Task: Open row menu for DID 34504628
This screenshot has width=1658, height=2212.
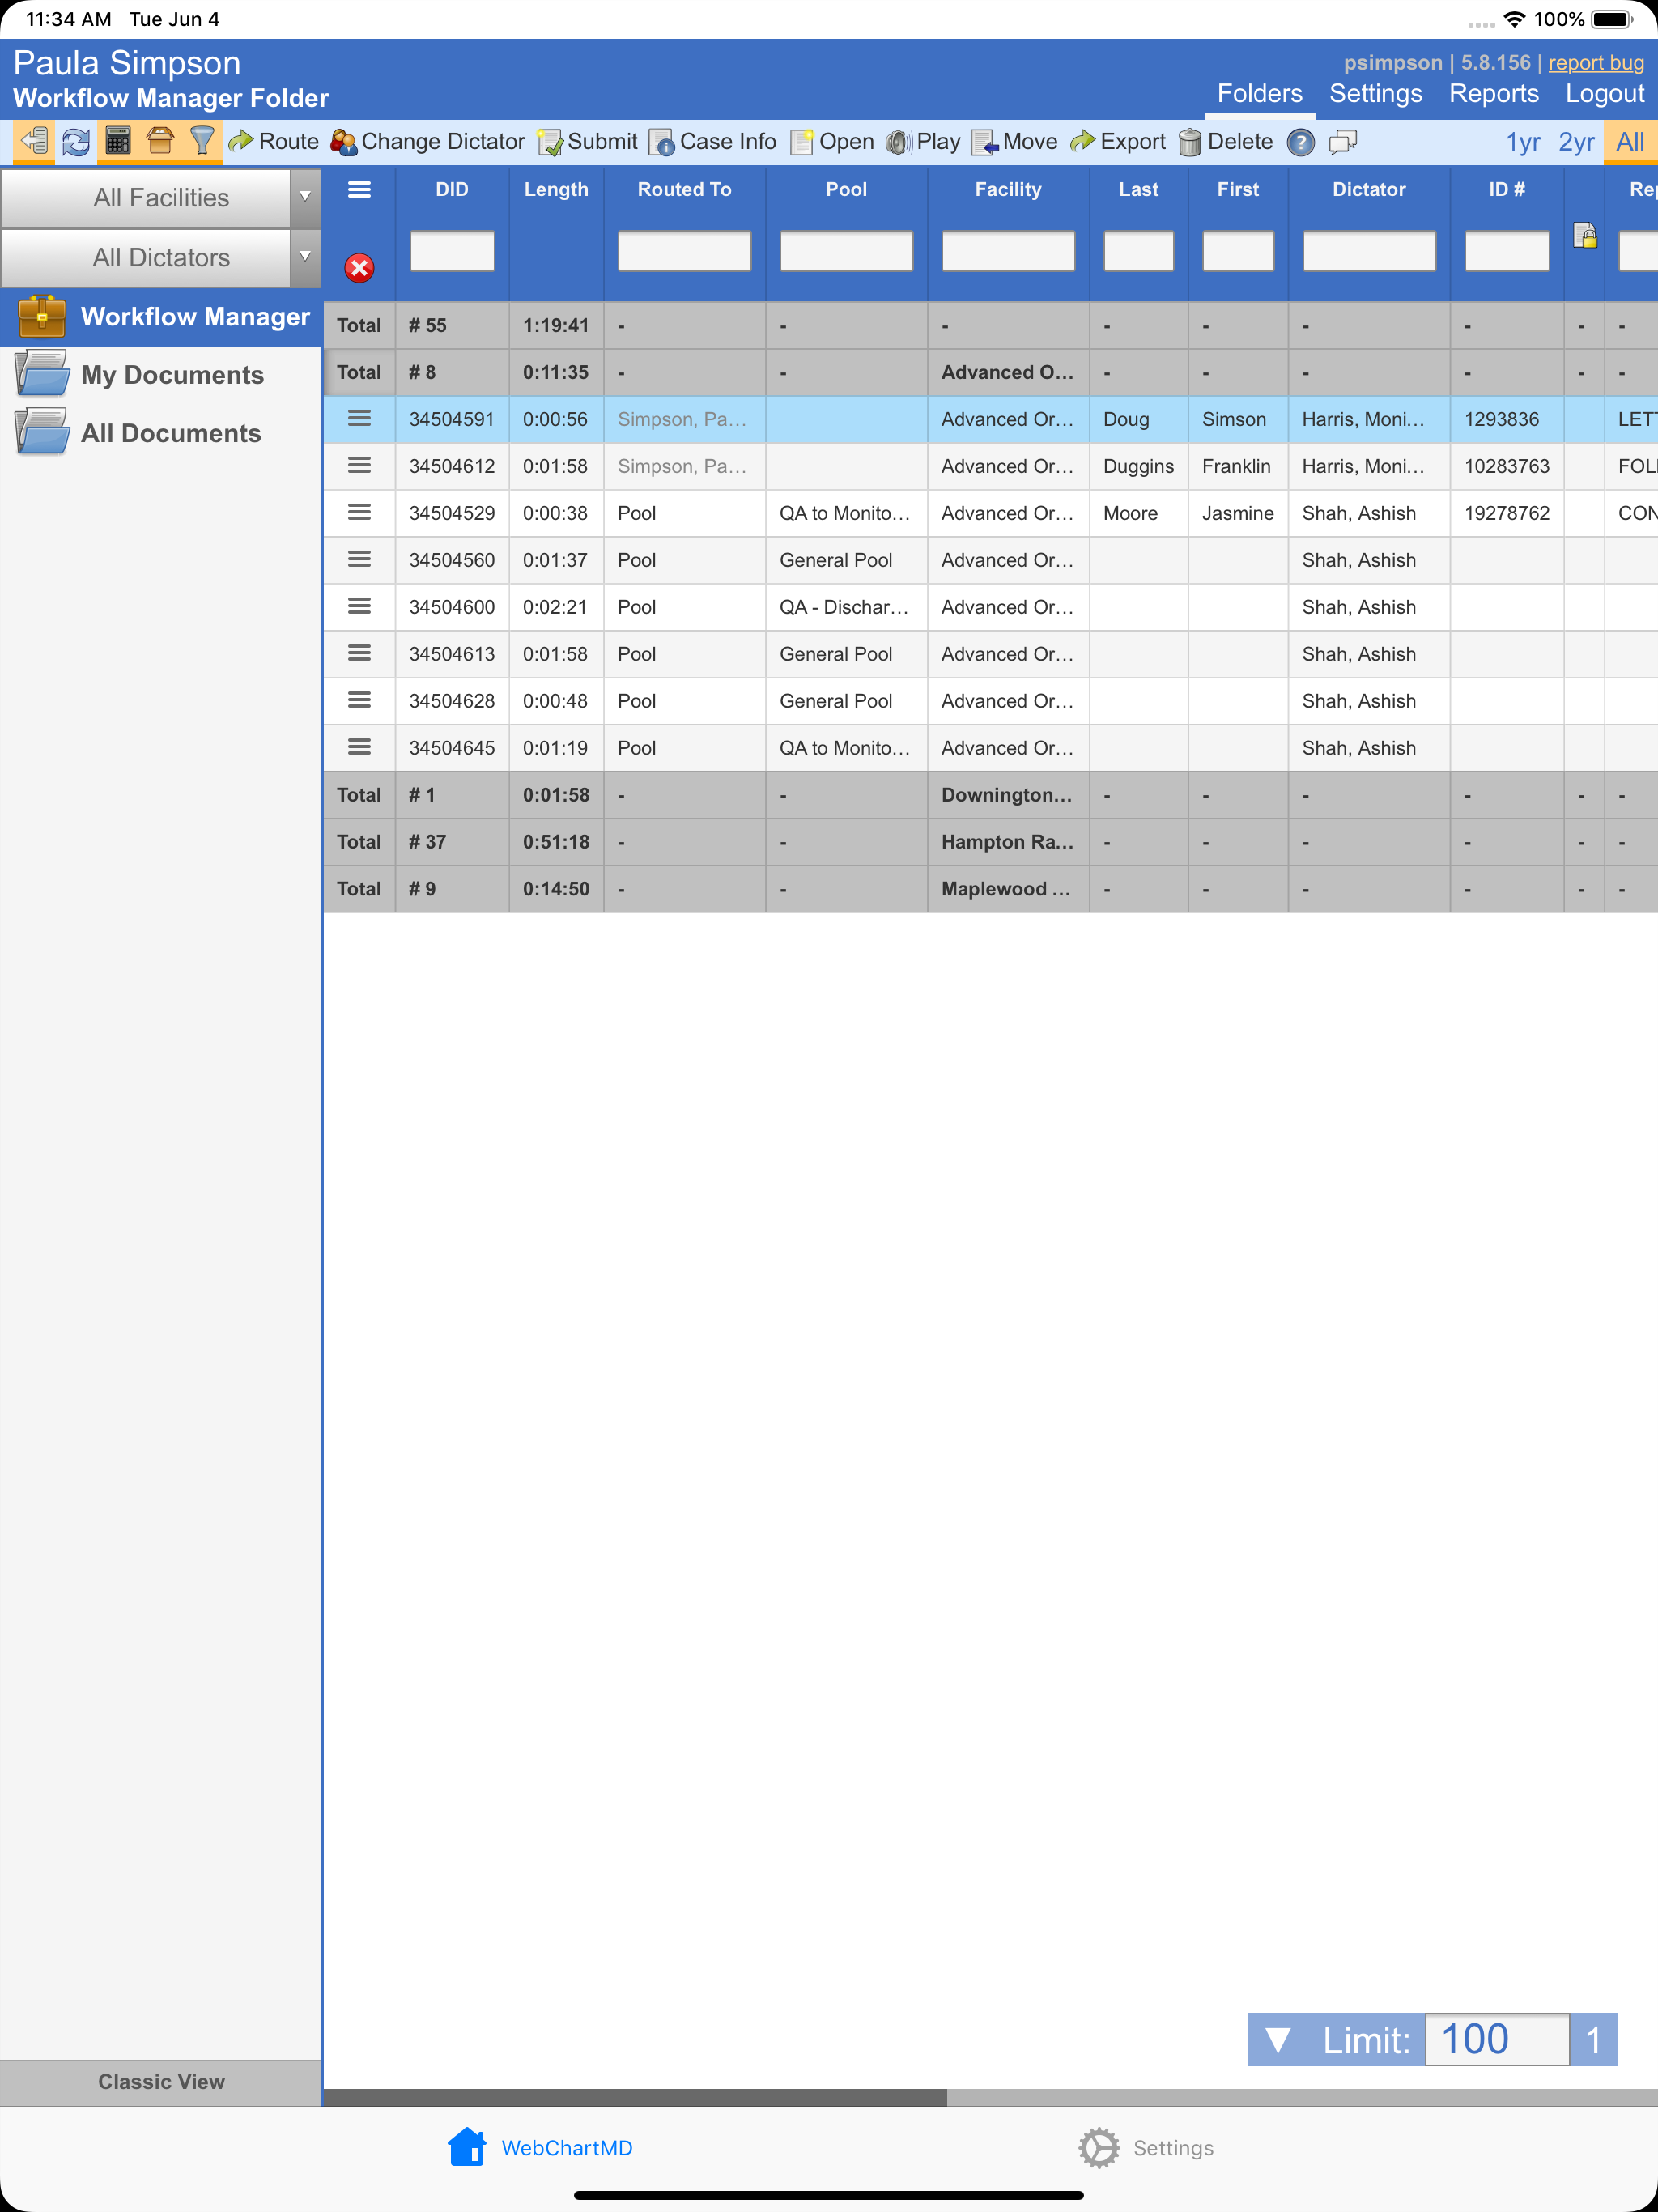Action: (359, 701)
